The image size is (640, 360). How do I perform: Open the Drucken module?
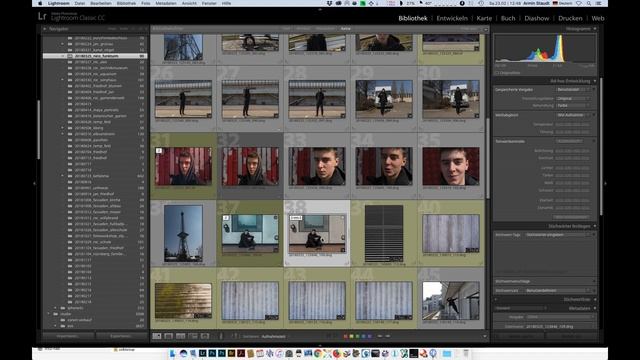pyautogui.click(x=570, y=18)
